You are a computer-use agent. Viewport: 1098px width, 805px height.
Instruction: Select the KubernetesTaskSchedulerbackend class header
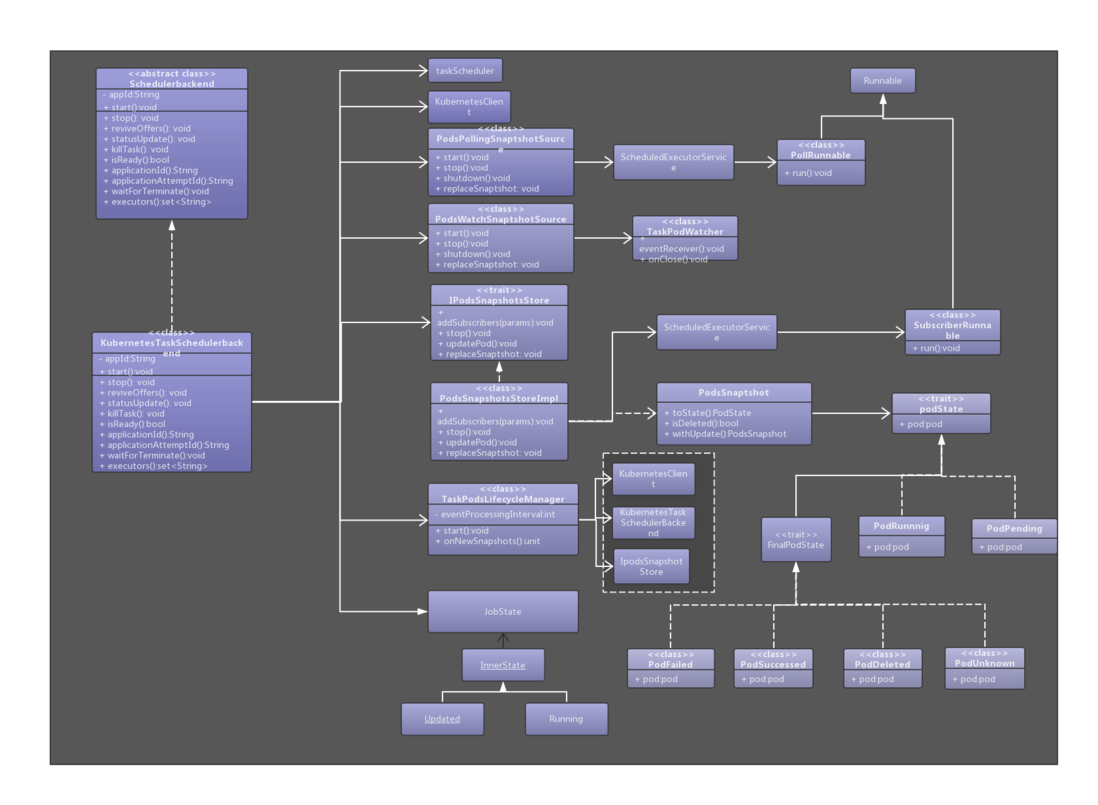tap(172, 343)
